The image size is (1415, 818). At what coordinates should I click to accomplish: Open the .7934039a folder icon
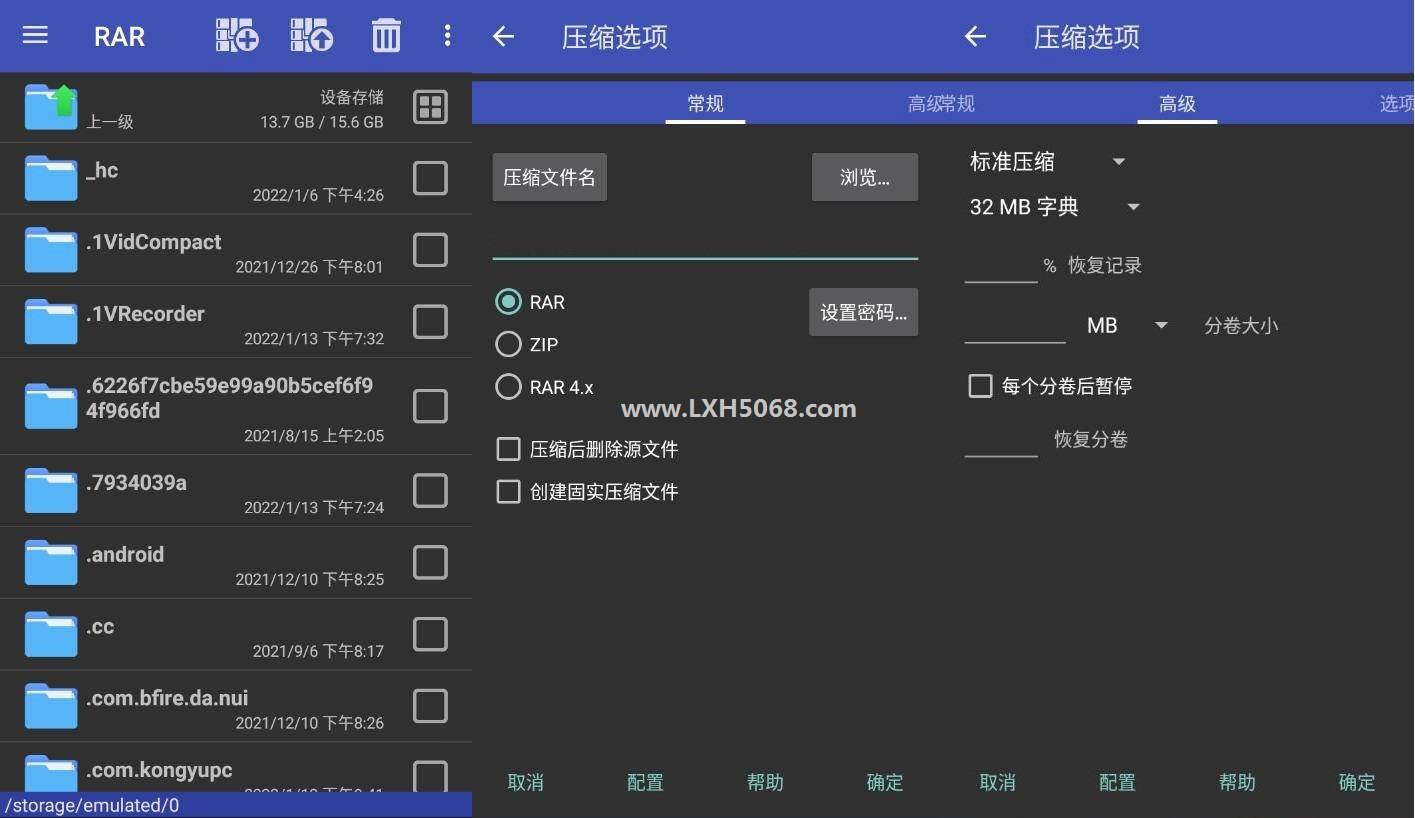click(51, 491)
